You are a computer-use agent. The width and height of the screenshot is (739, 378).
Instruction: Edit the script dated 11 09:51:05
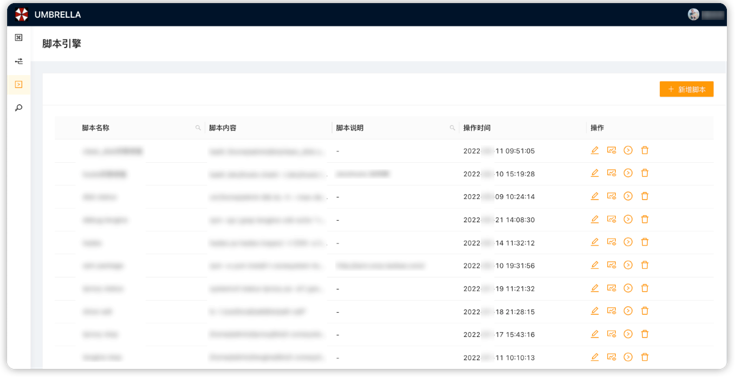595,150
